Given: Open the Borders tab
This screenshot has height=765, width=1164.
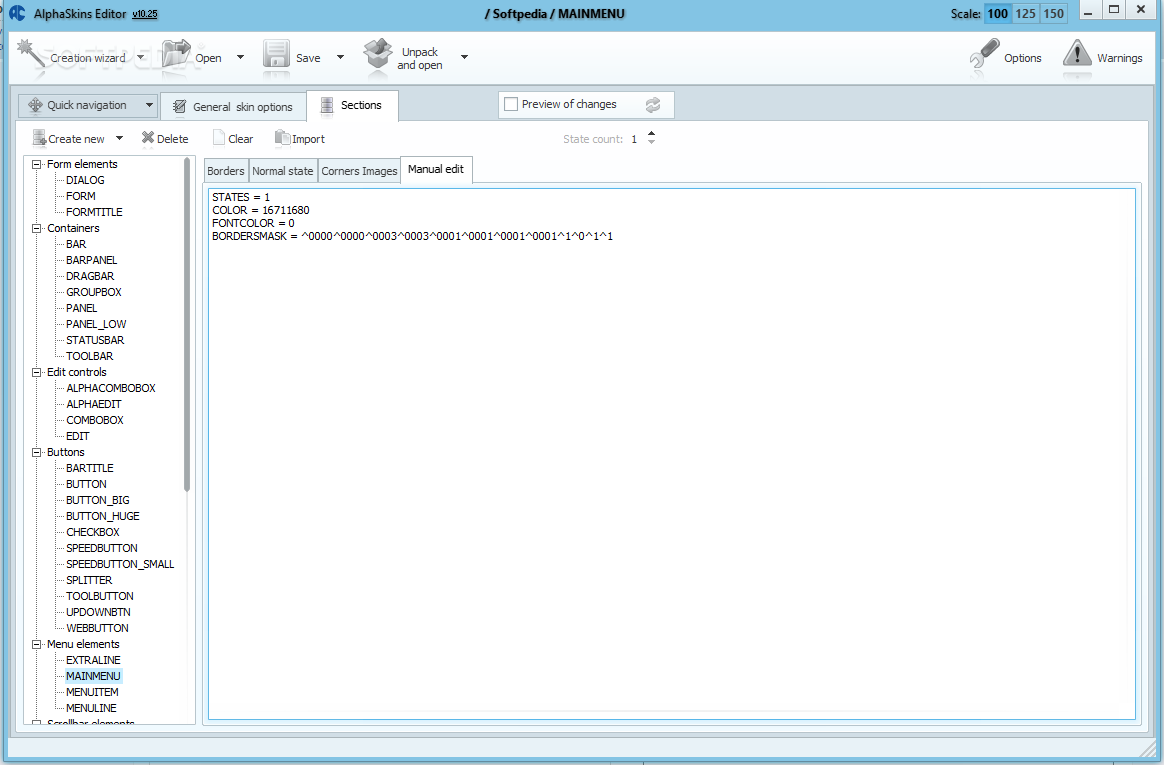Looking at the screenshot, I should pyautogui.click(x=226, y=171).
